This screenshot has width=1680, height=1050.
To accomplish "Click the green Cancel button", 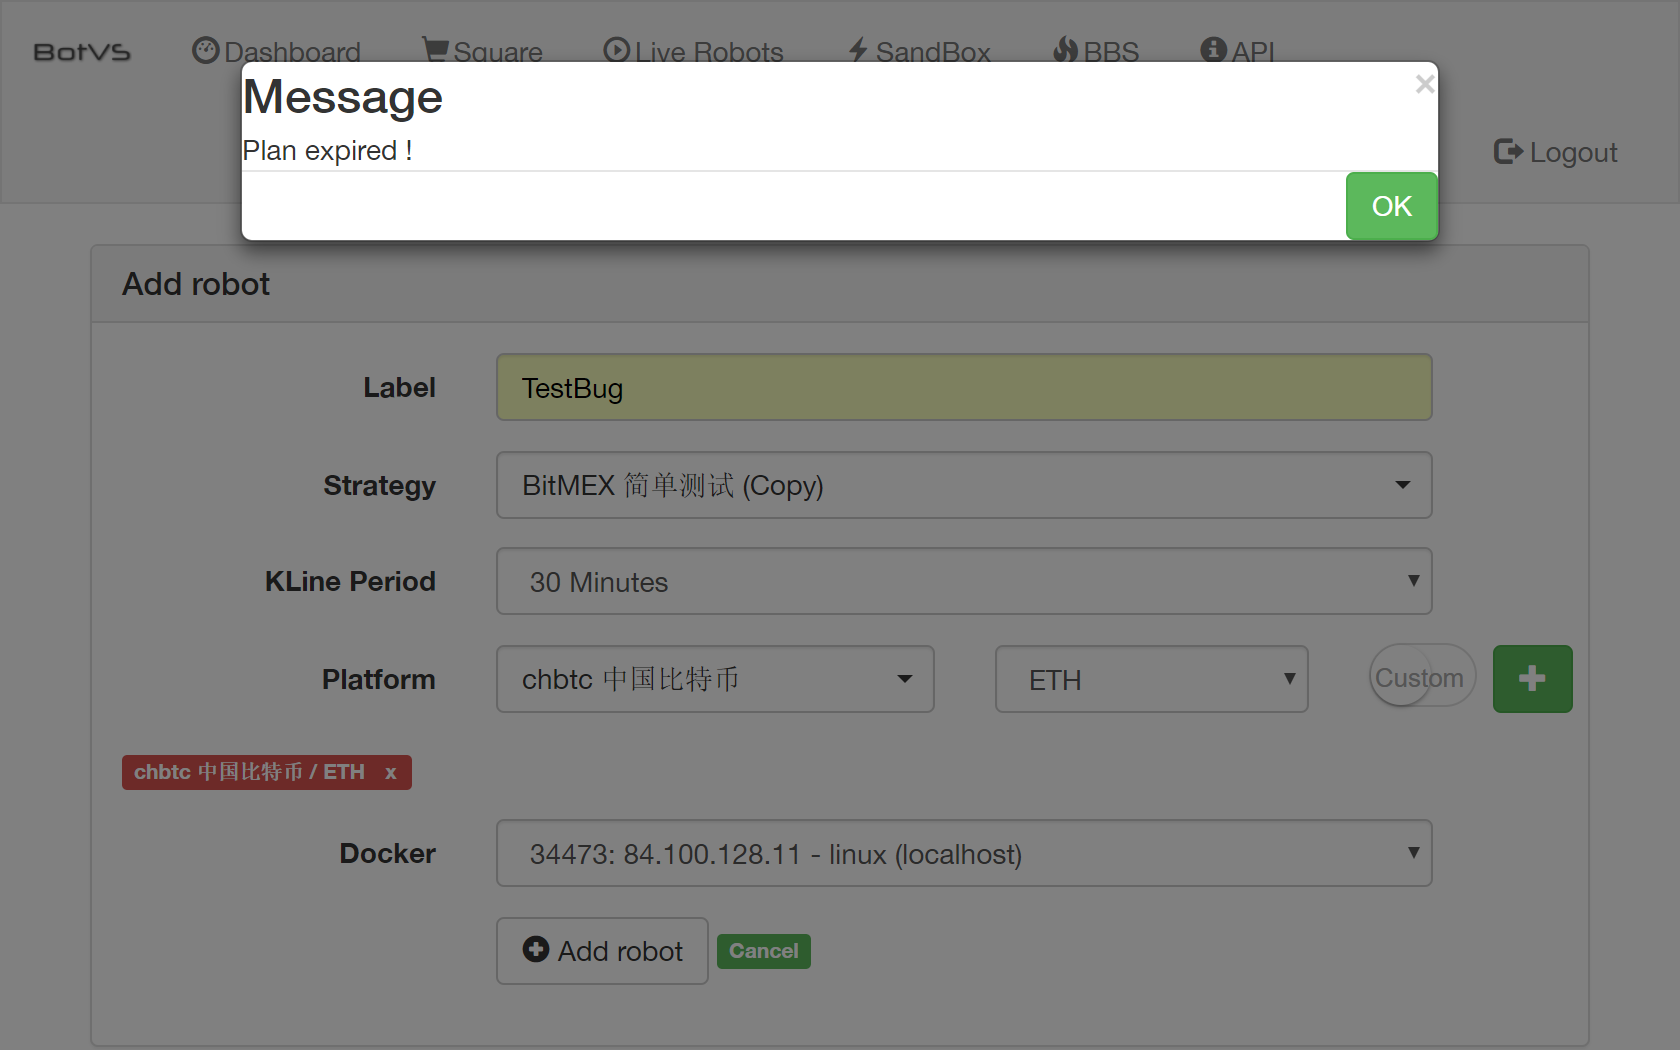I will pos(763,951).
